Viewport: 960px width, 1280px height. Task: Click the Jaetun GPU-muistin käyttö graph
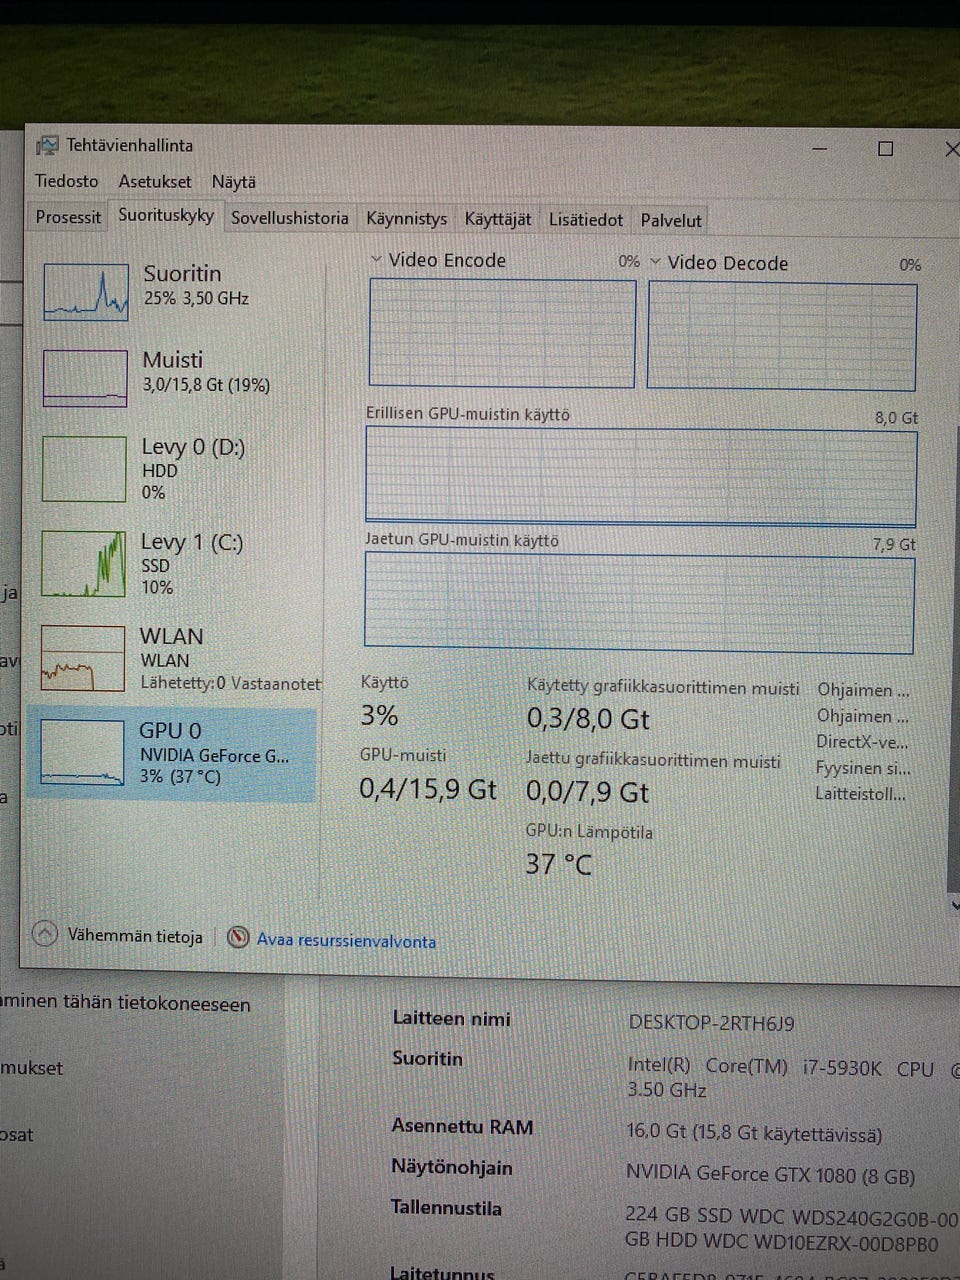click(639, 604)
